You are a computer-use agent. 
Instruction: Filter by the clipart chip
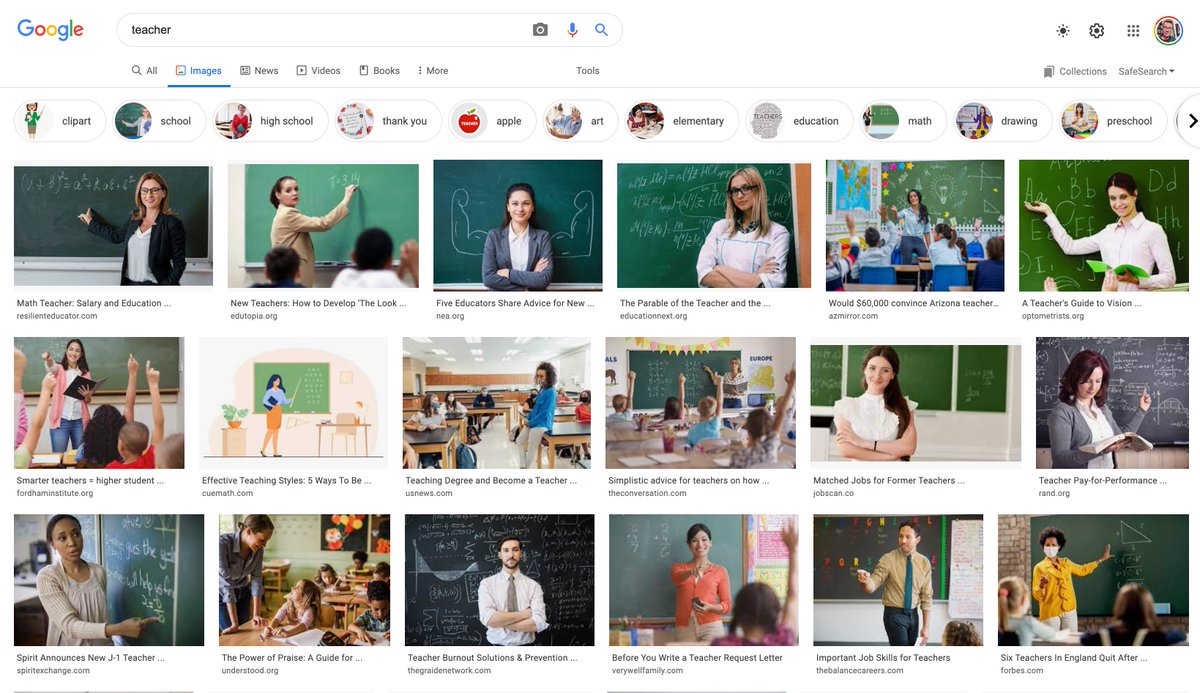point(60,121)
